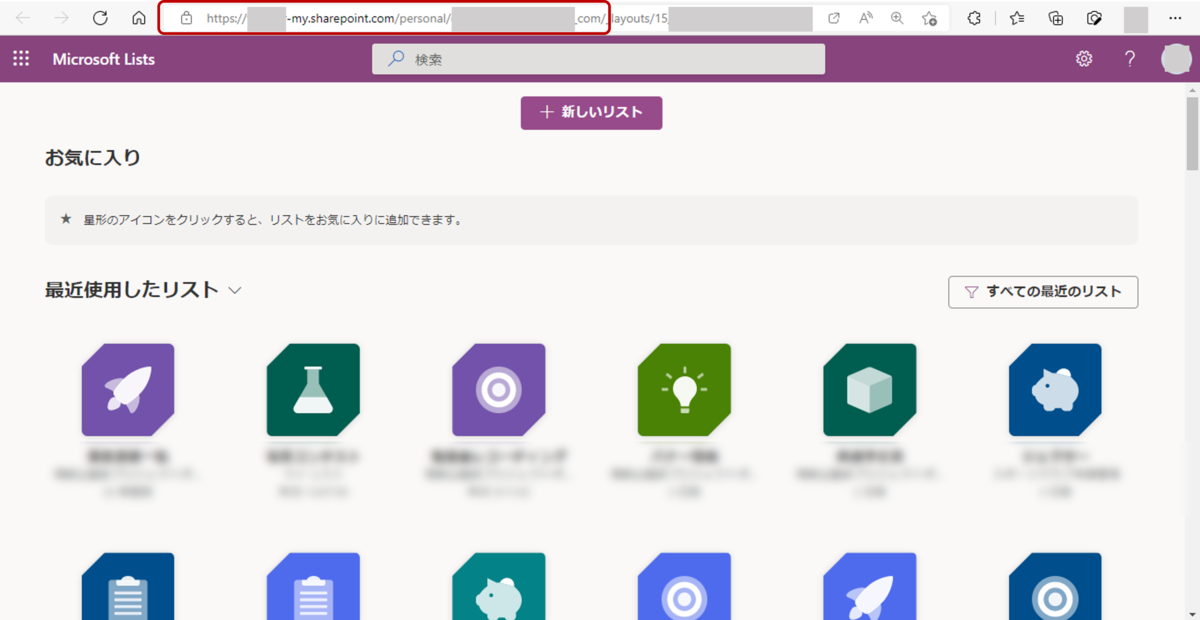View site security lock info

186,18
